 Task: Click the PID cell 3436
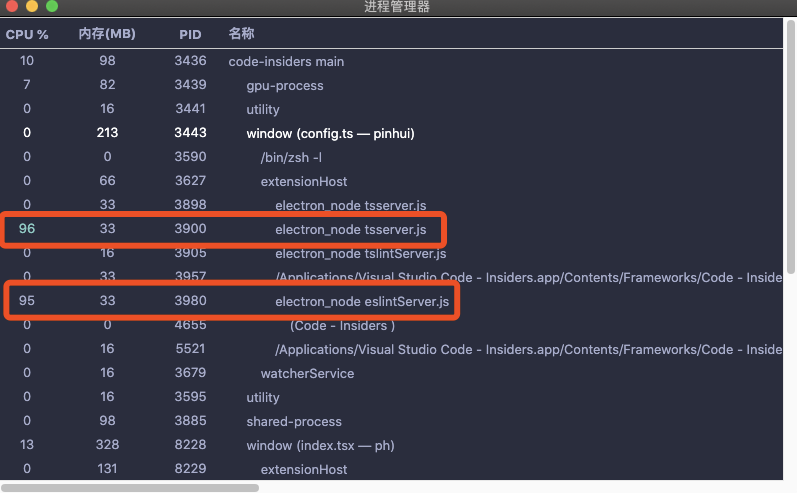[x=191, y=60]
